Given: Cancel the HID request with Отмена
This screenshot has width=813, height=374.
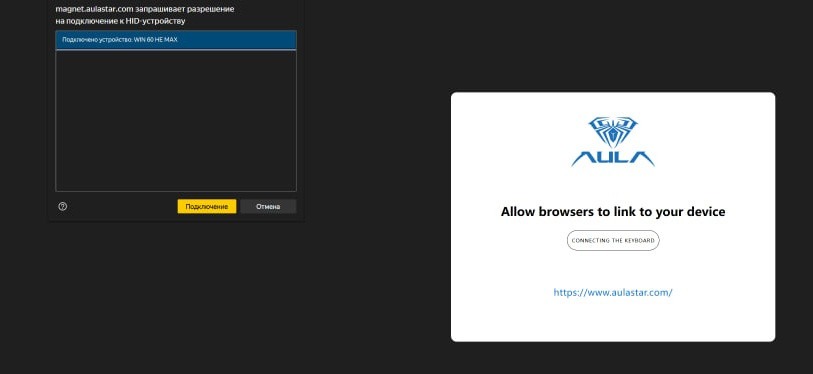Looking at the screenshot, I should pyautogui.click(x=268, y=206).
